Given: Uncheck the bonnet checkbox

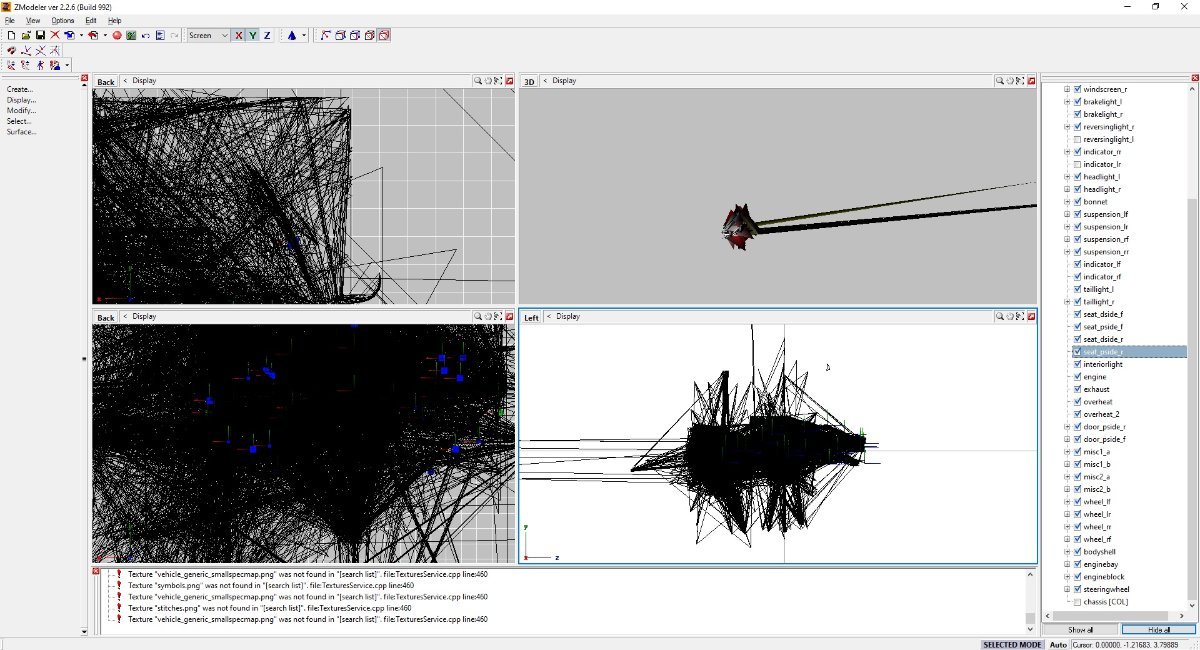Looking at the screenshot, I should [1077, 202].
